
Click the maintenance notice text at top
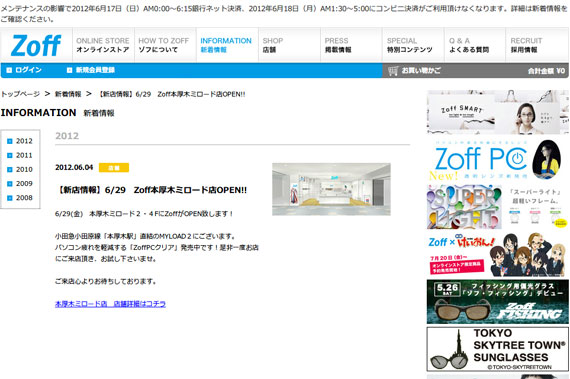click(285, 13)
